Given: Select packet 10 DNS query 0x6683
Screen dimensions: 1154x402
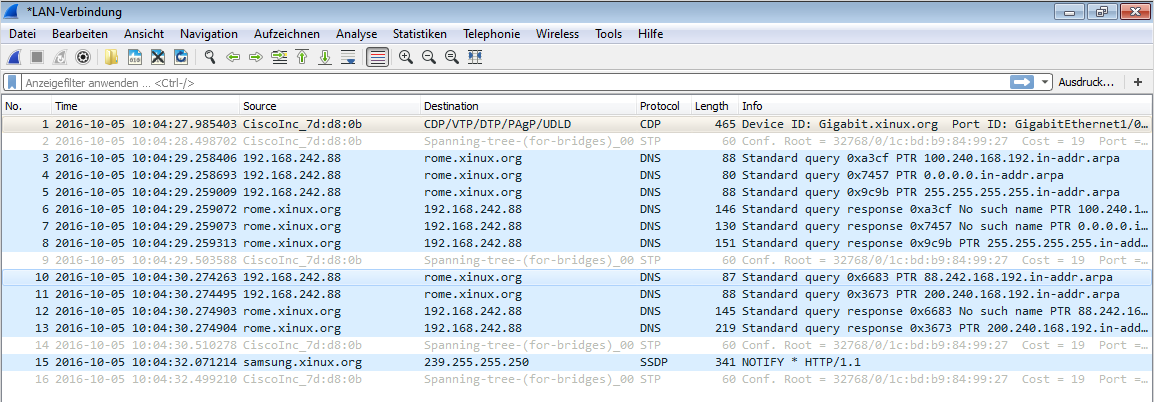Looking at the screenshot, I should tap(576, 277).
